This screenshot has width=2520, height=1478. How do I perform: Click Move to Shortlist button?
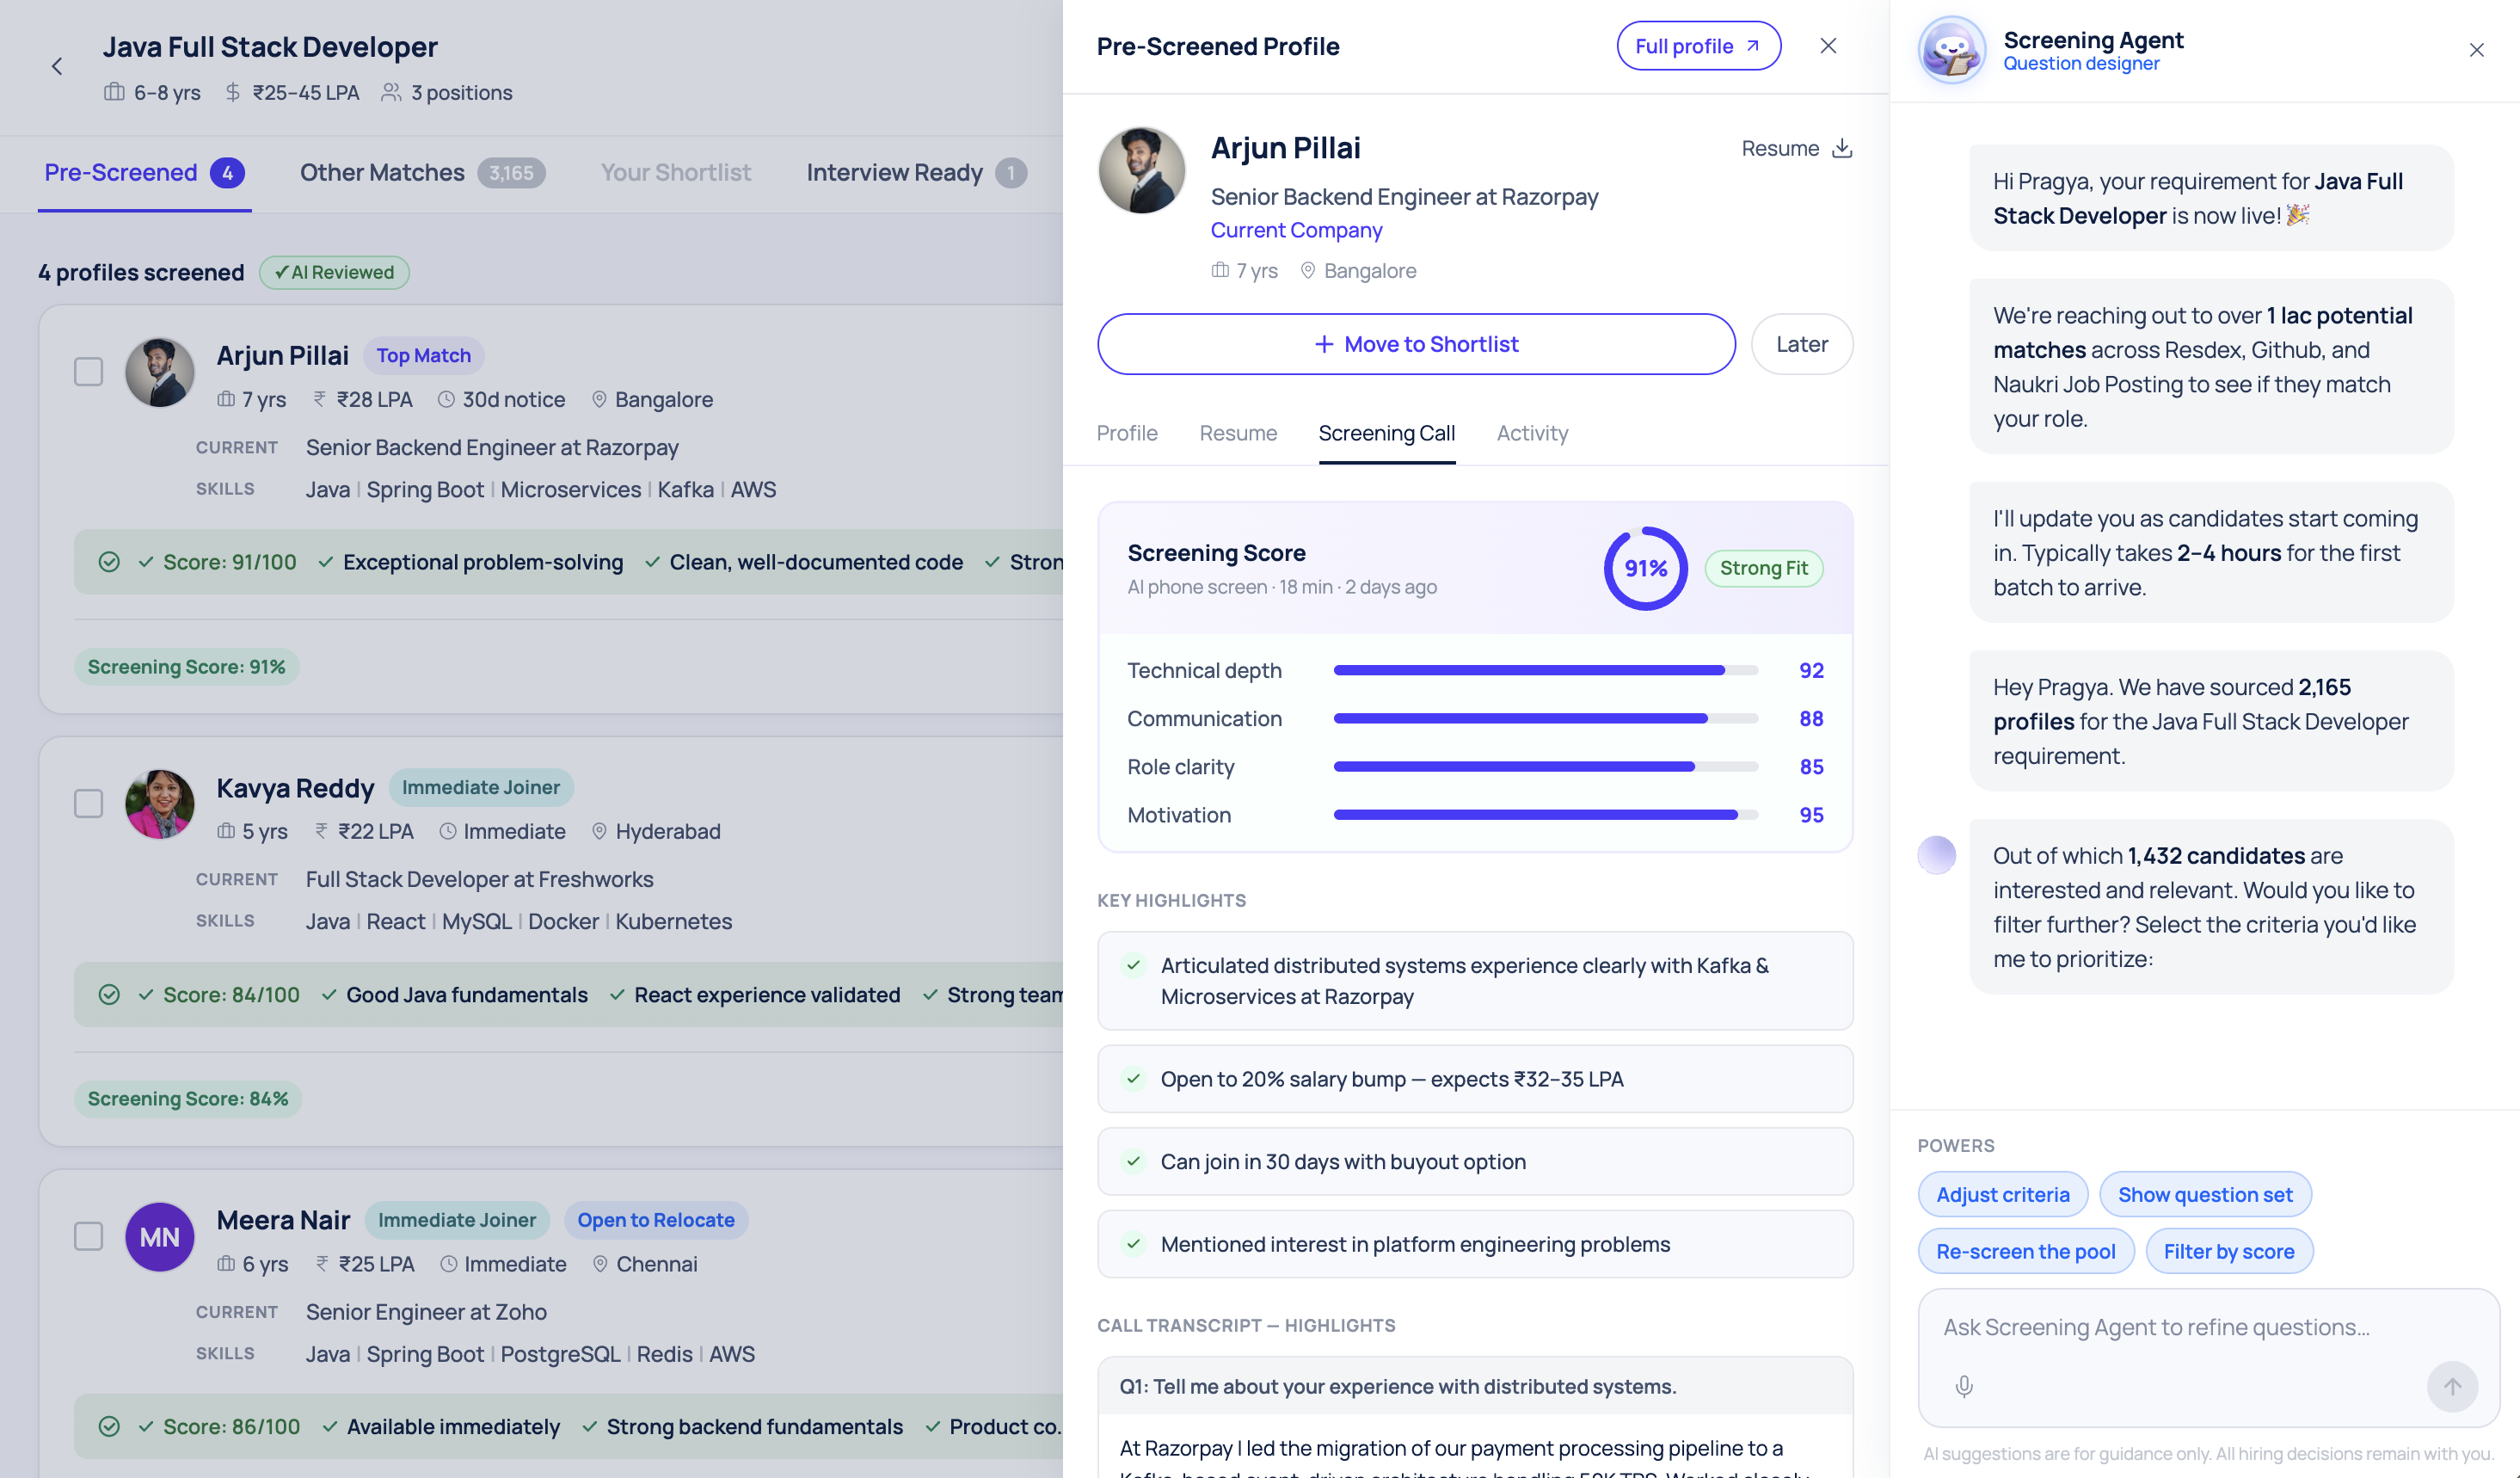pos(1416,344)
